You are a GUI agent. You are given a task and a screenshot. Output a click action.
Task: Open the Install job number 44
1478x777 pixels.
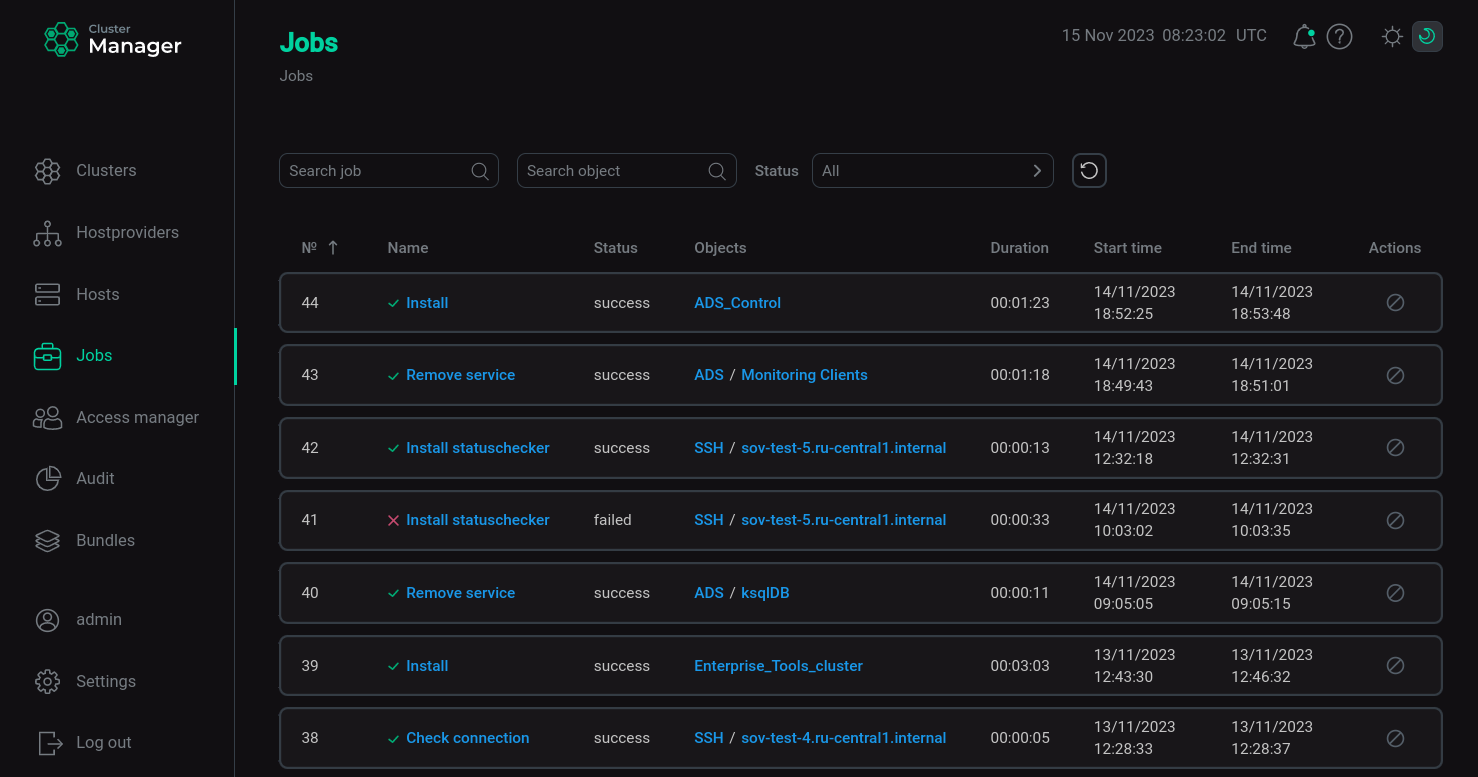click(x=427, y=303)
